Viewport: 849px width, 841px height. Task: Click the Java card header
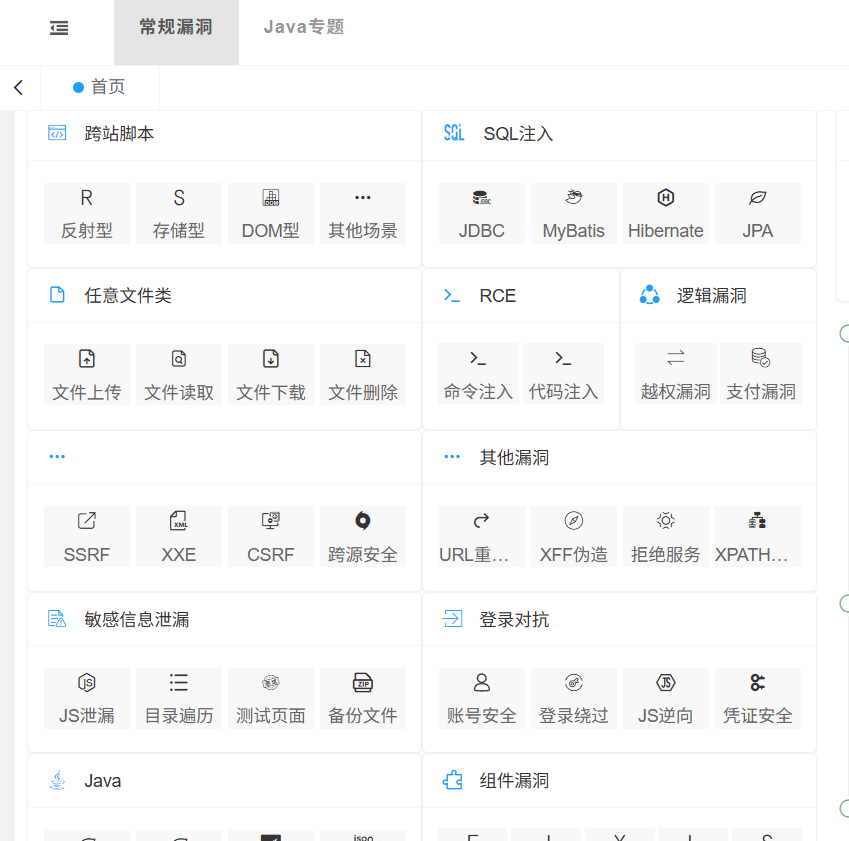[x=224, y=781]
